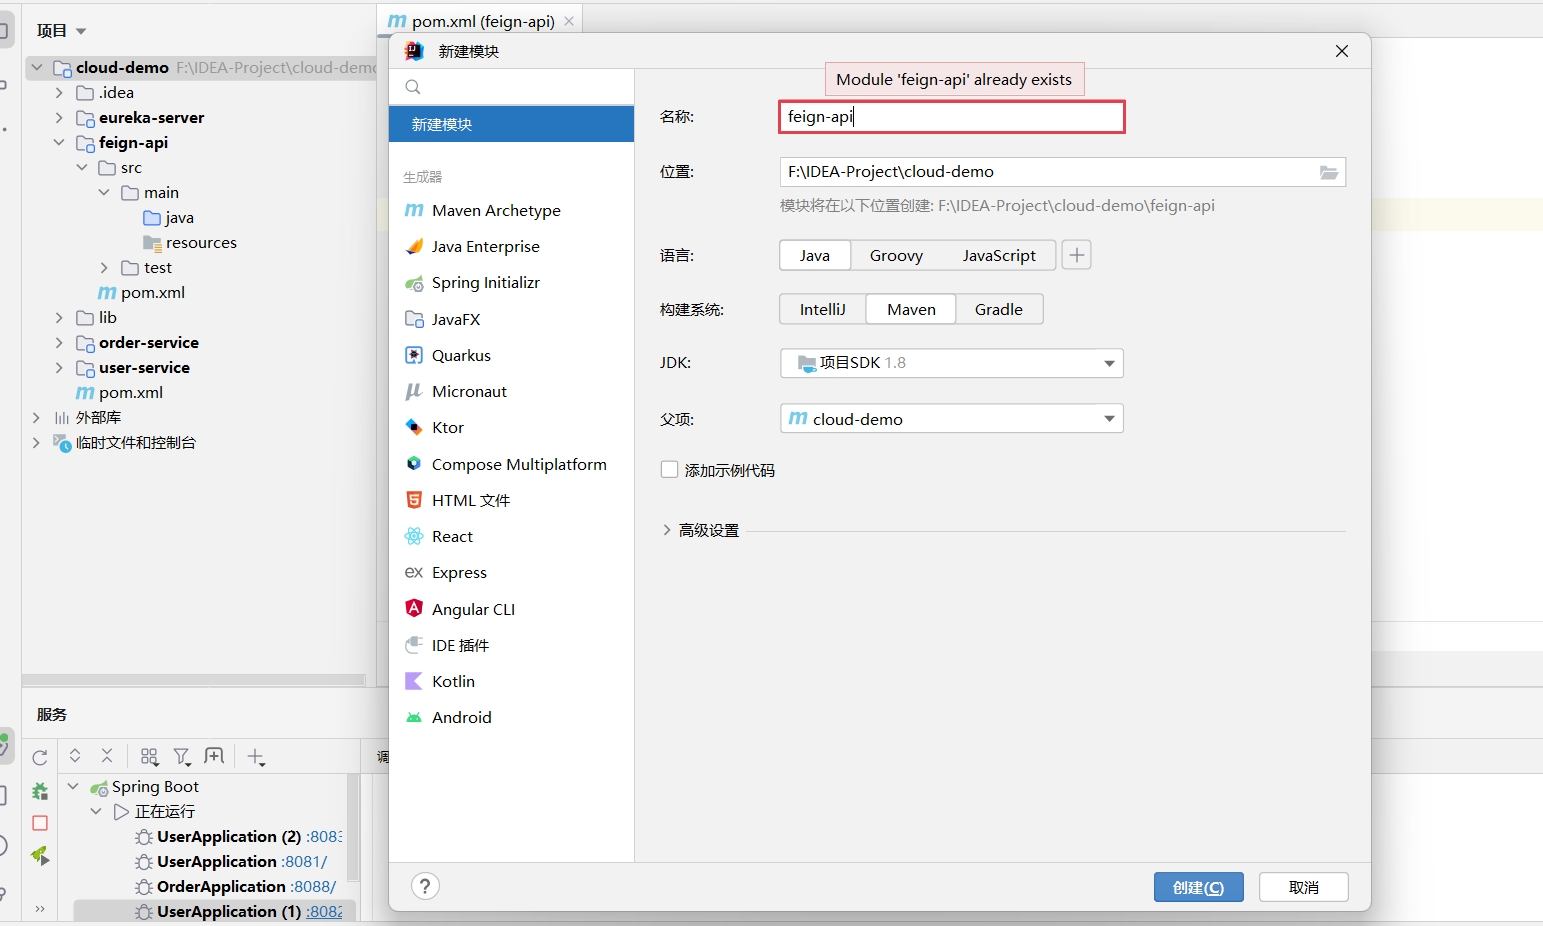Switch to pom.xml (feign-api) editor tab
Viewport: 1543px width, 926px height.
point(482,21)
